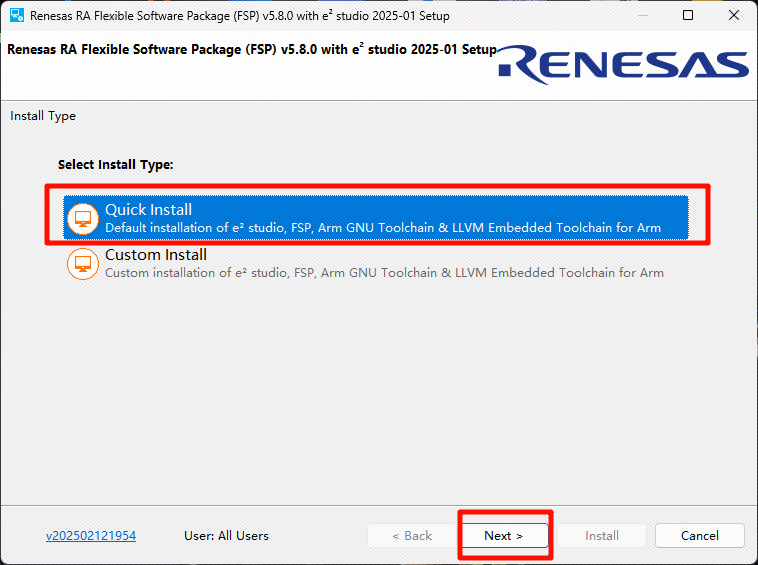Click the Renesas logo
758x565 pixels.
[624, 64]
